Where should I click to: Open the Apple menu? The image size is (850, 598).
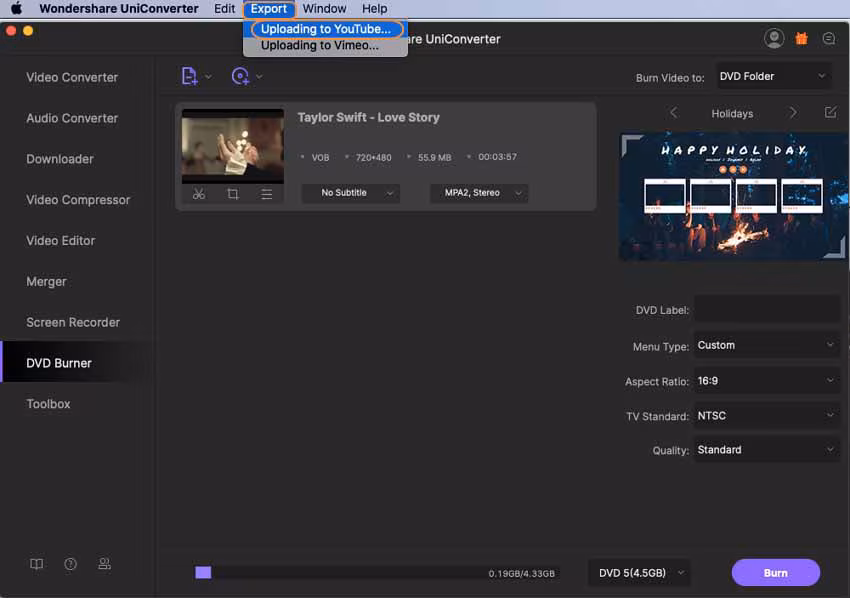(16, 9)
